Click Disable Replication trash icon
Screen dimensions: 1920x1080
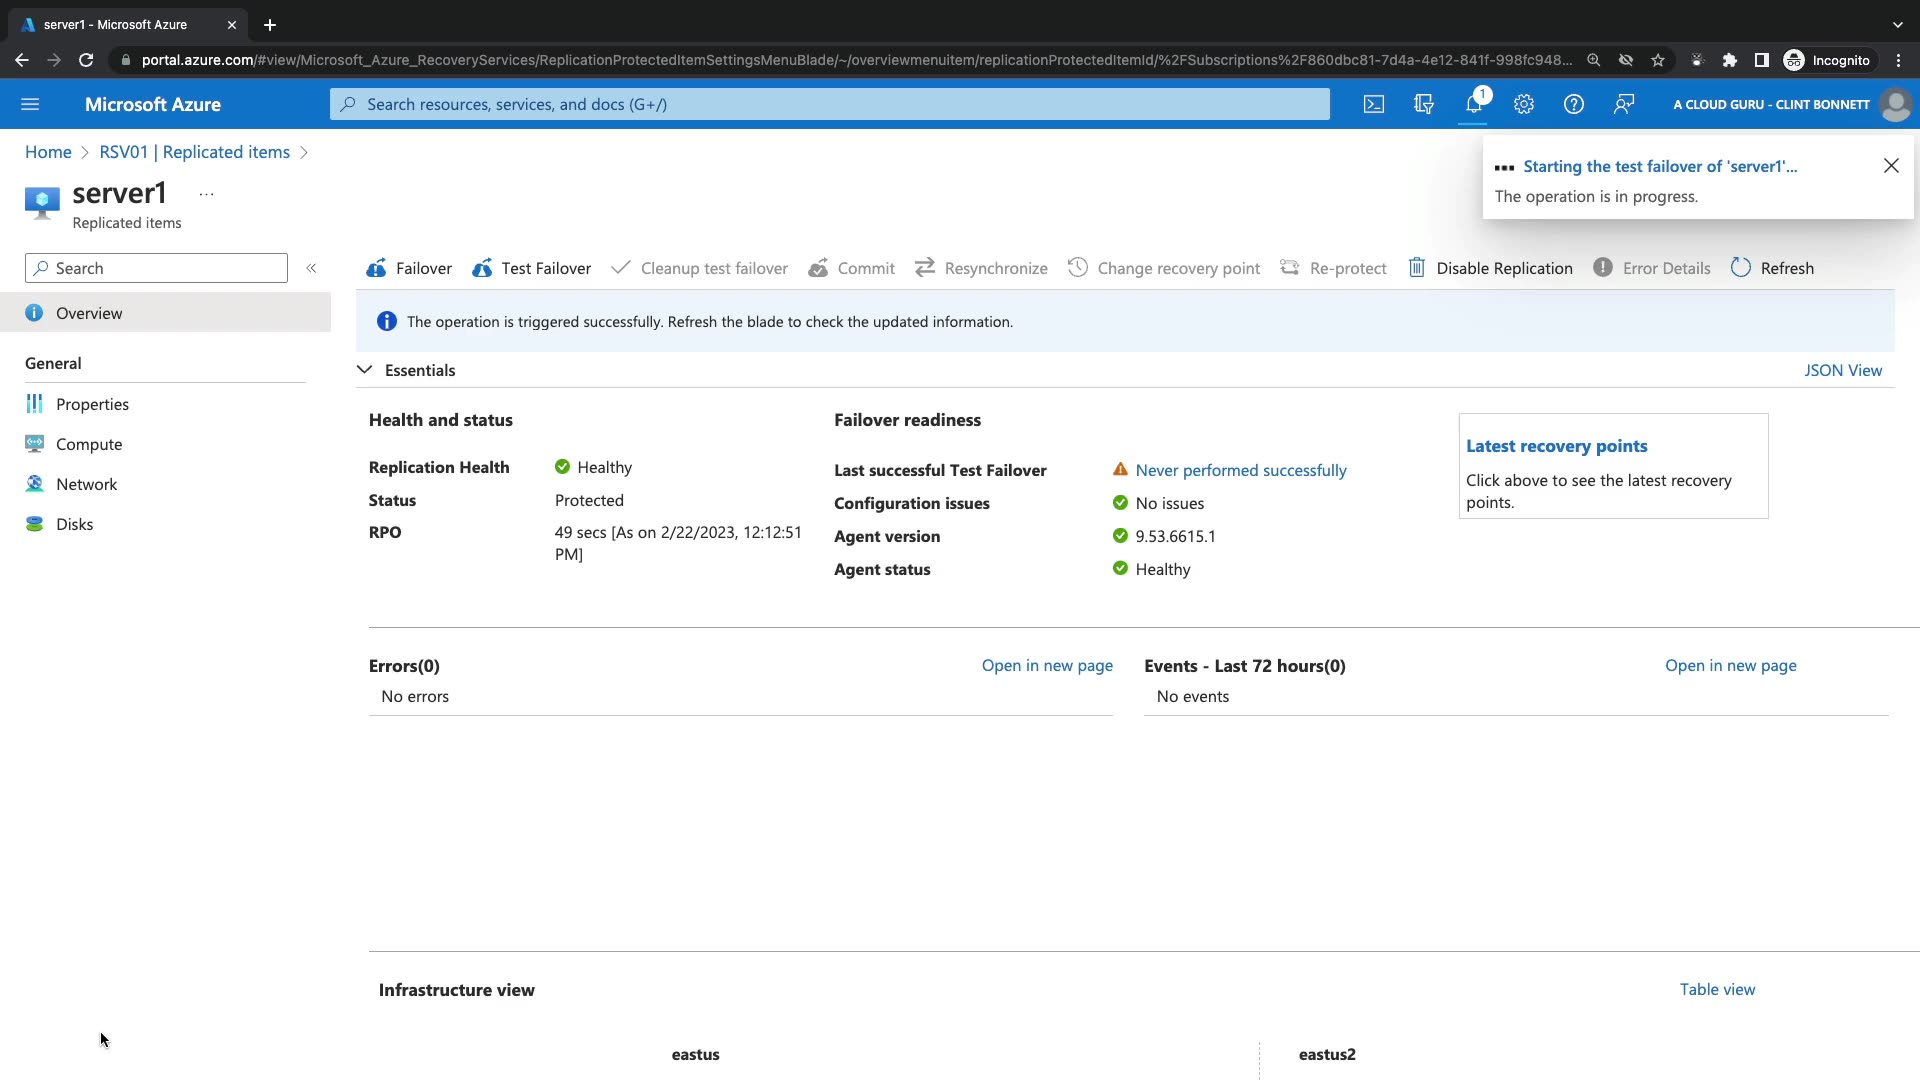1416,268
